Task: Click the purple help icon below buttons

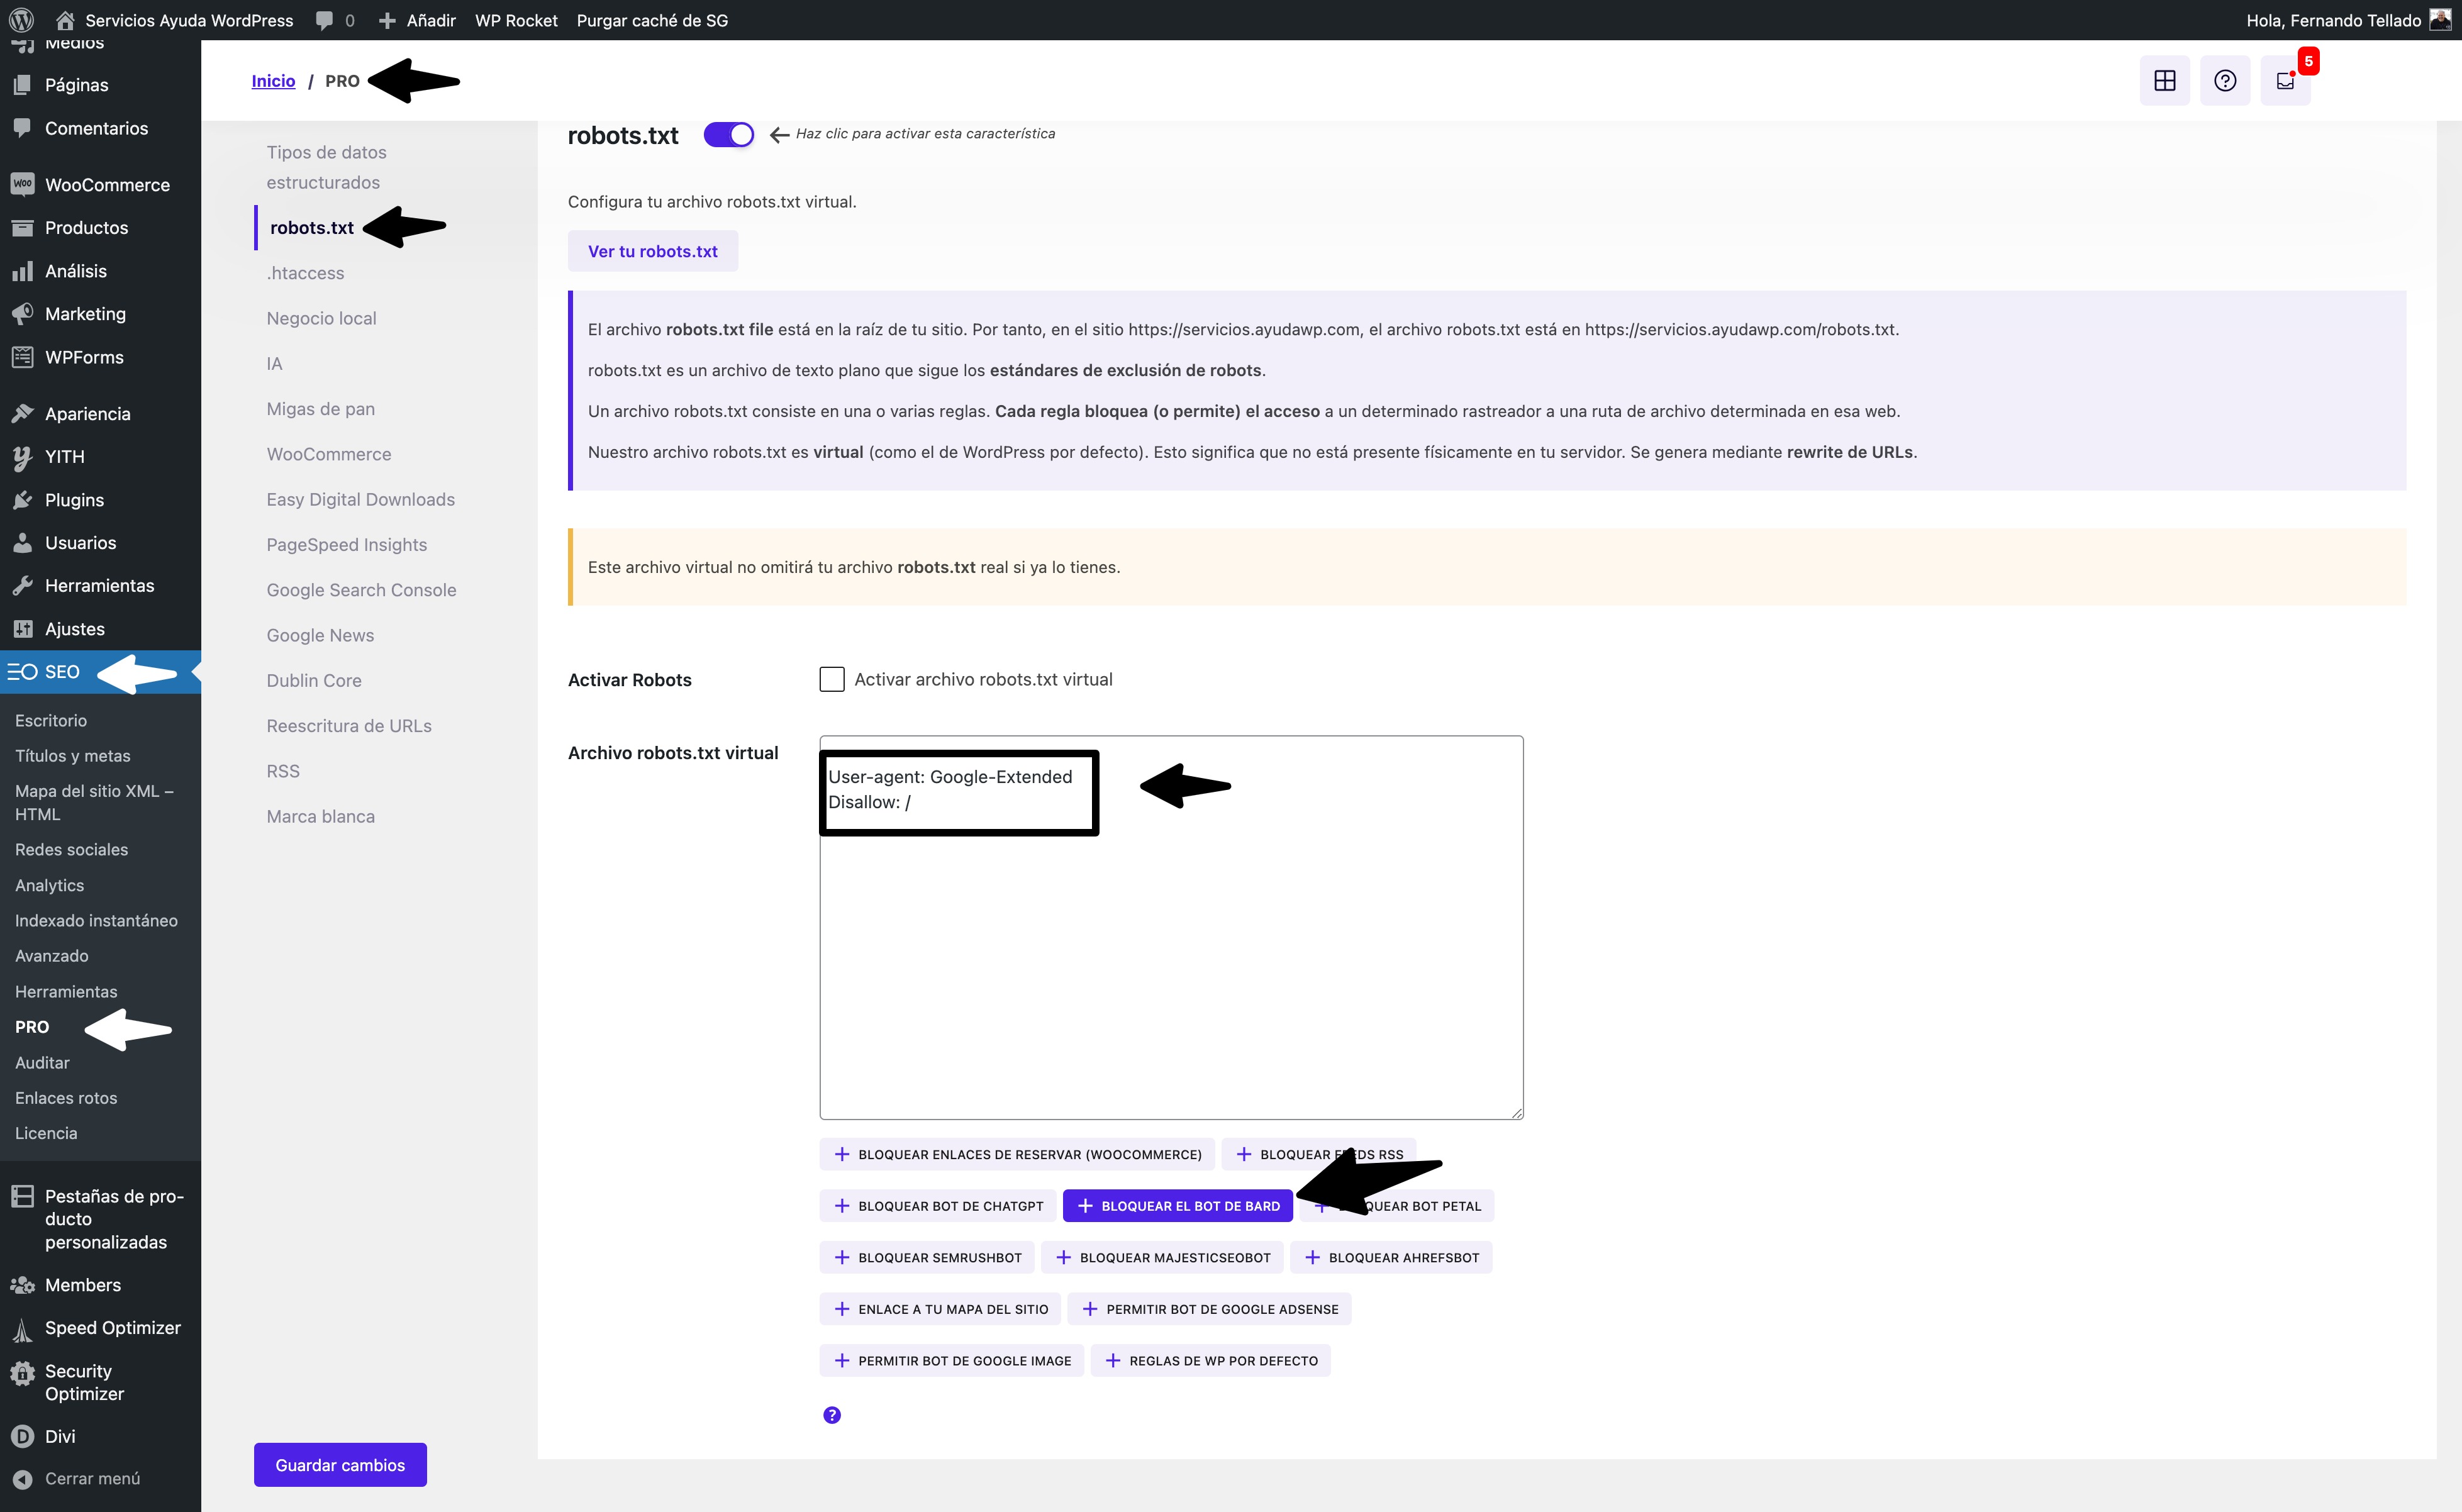Action: point(831,1415)
